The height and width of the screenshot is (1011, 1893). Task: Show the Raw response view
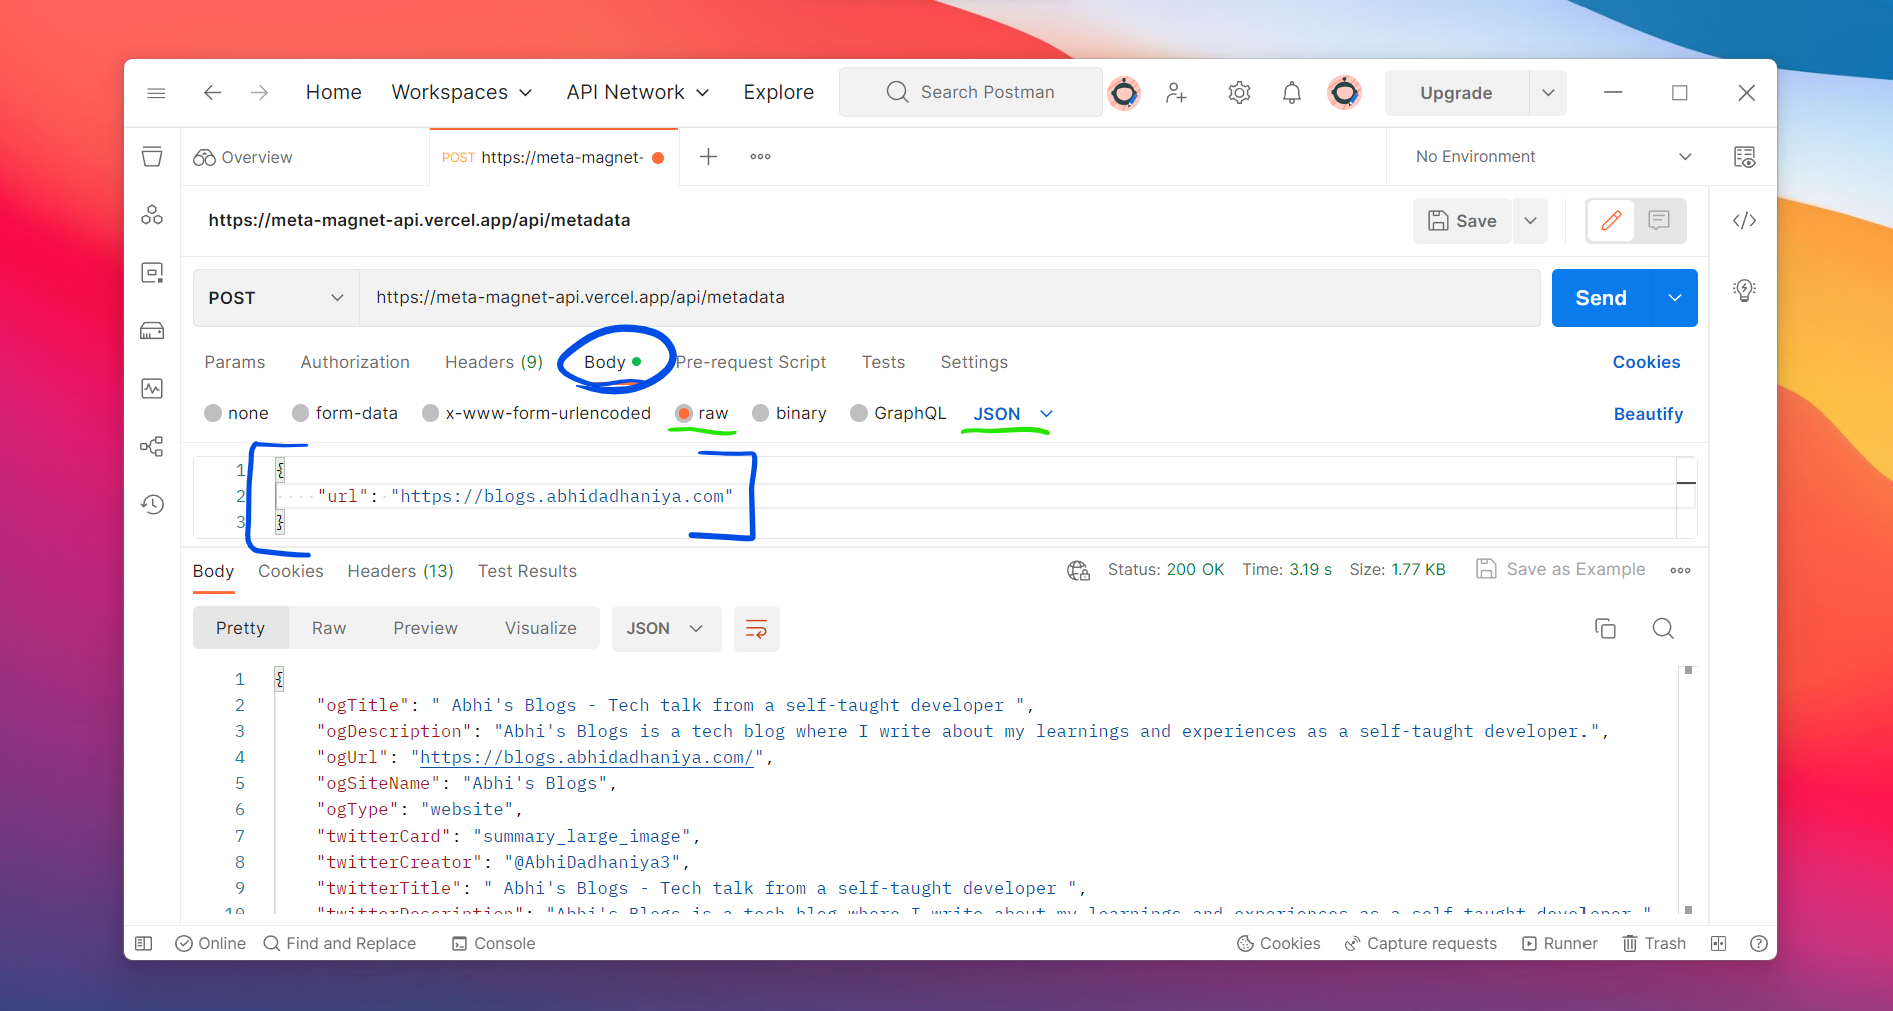[x=328, y=629]
